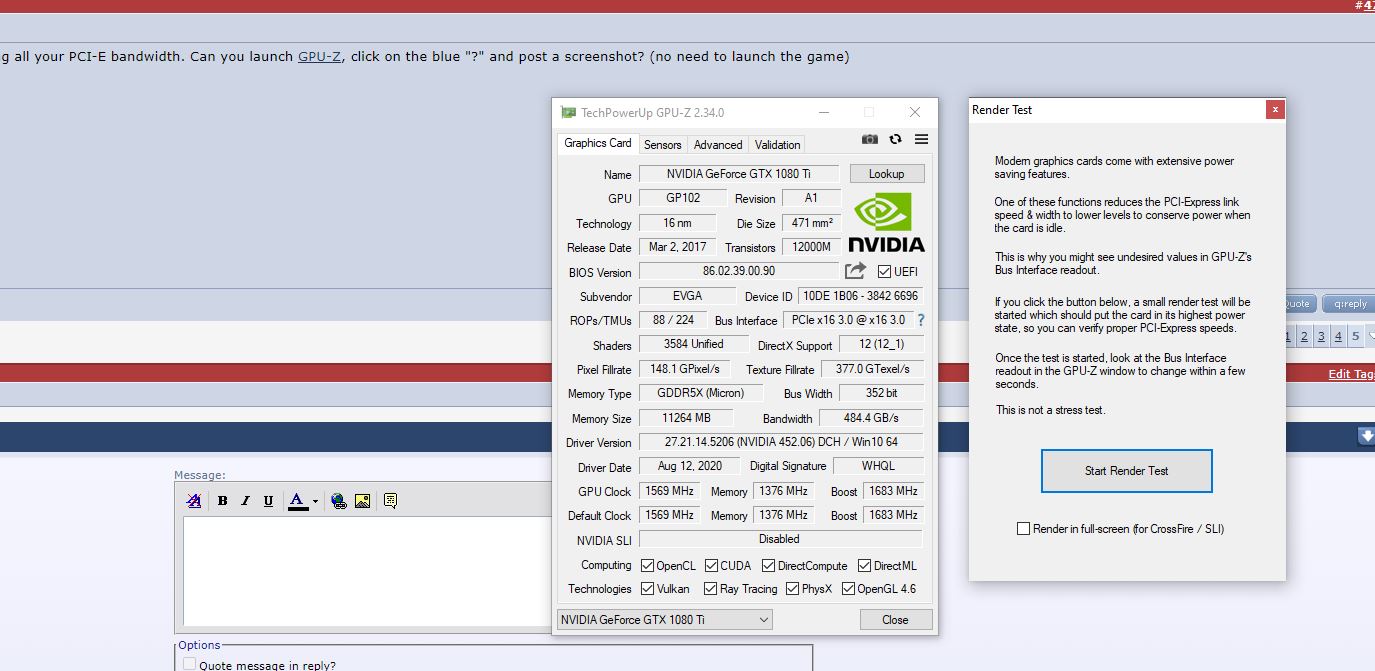Toggle underline in the message editor
Viewport: 1375px width, 671px height.
point(268,501)
